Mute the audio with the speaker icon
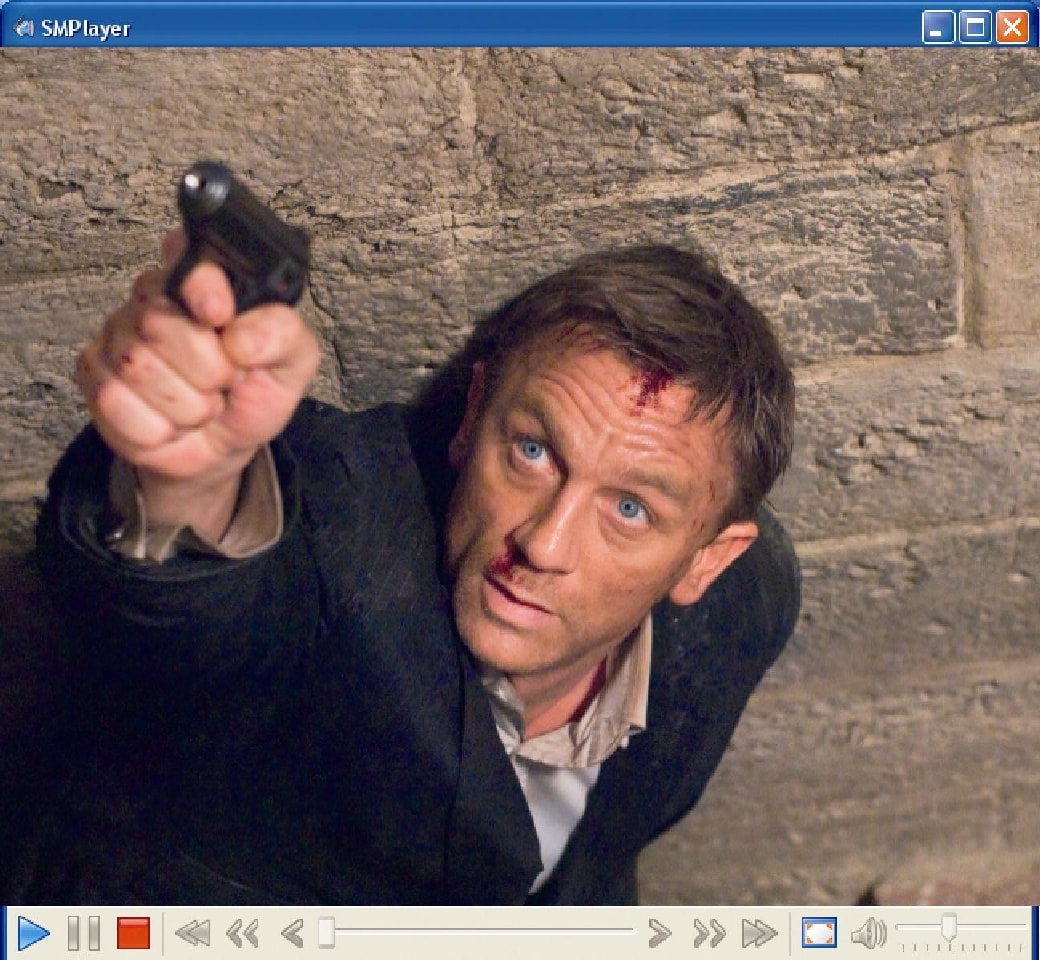This screenshot has width=1040, height=960. pyautogui.click(x=867, y=934)
